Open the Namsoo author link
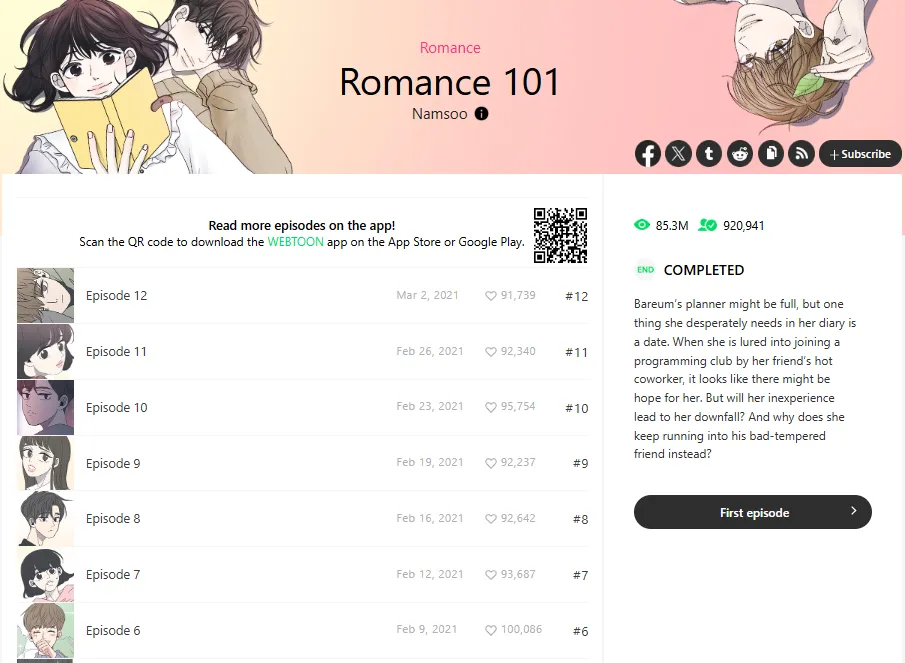Screen dimensions: 905x663 tap(440, 114)
